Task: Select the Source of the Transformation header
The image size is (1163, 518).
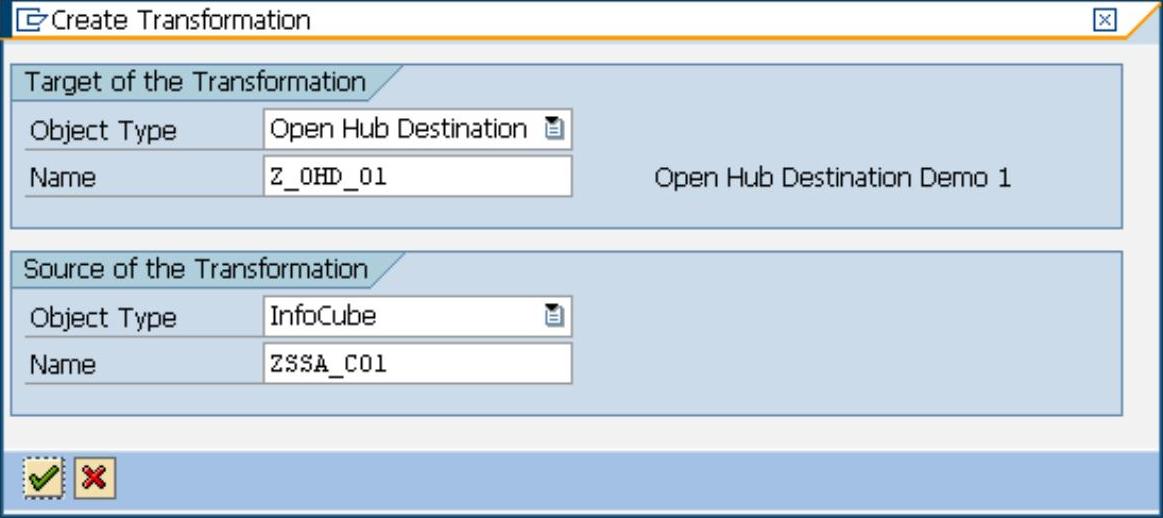Action: pos(196,270)
